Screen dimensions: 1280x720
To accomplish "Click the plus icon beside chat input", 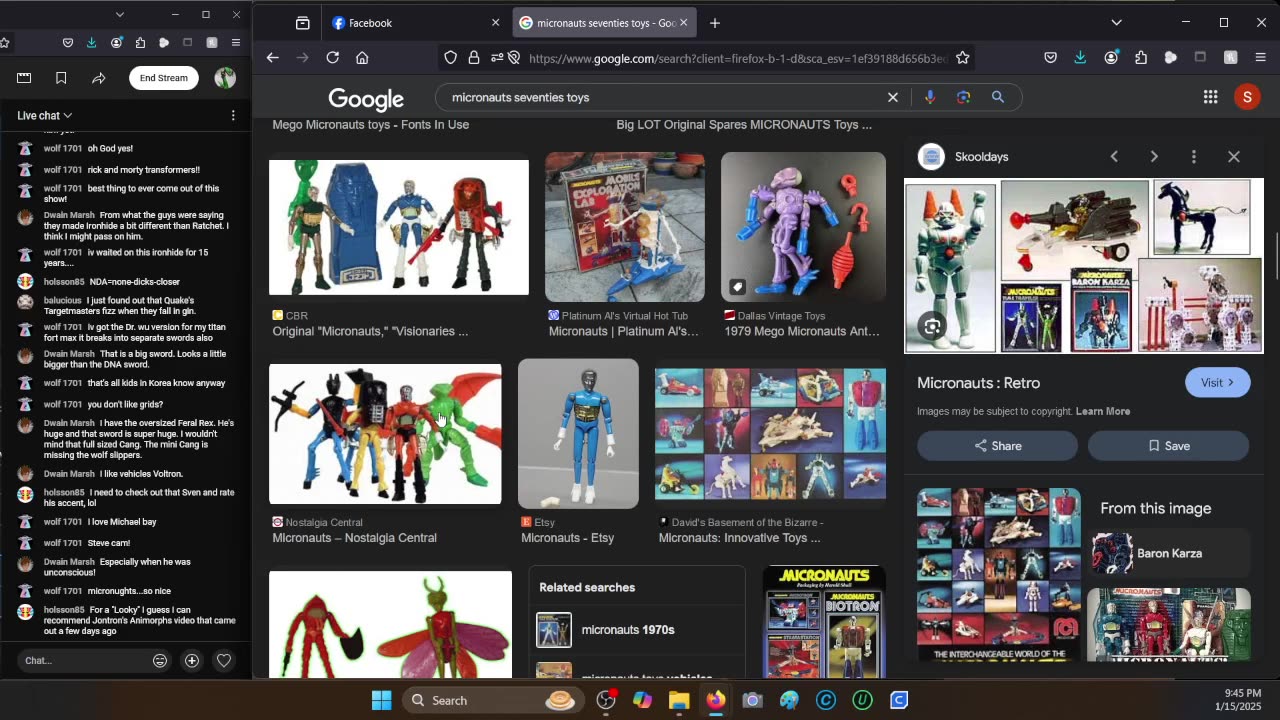I will 192,660.
